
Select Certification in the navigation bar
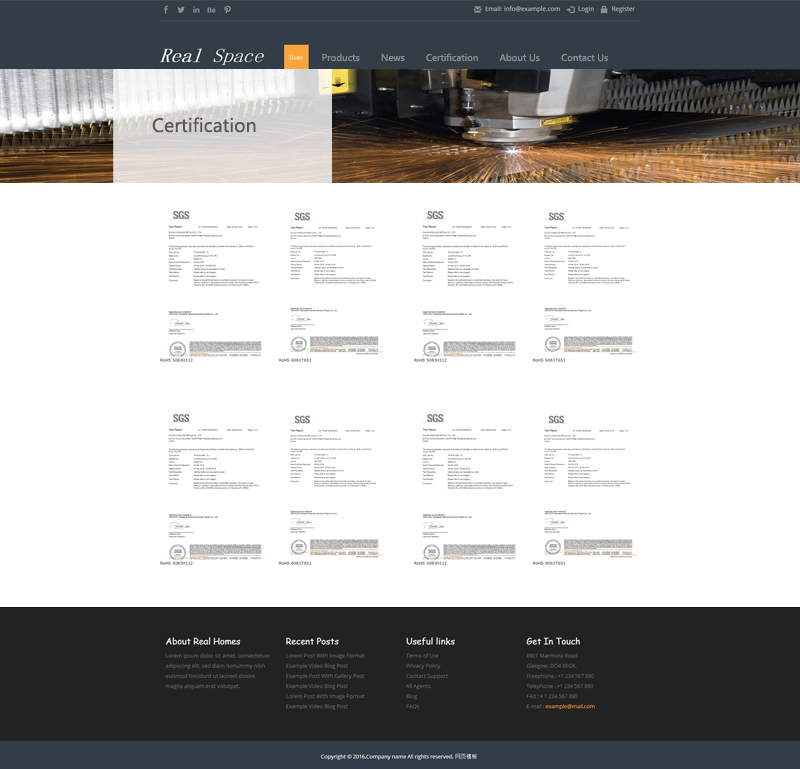452,58
